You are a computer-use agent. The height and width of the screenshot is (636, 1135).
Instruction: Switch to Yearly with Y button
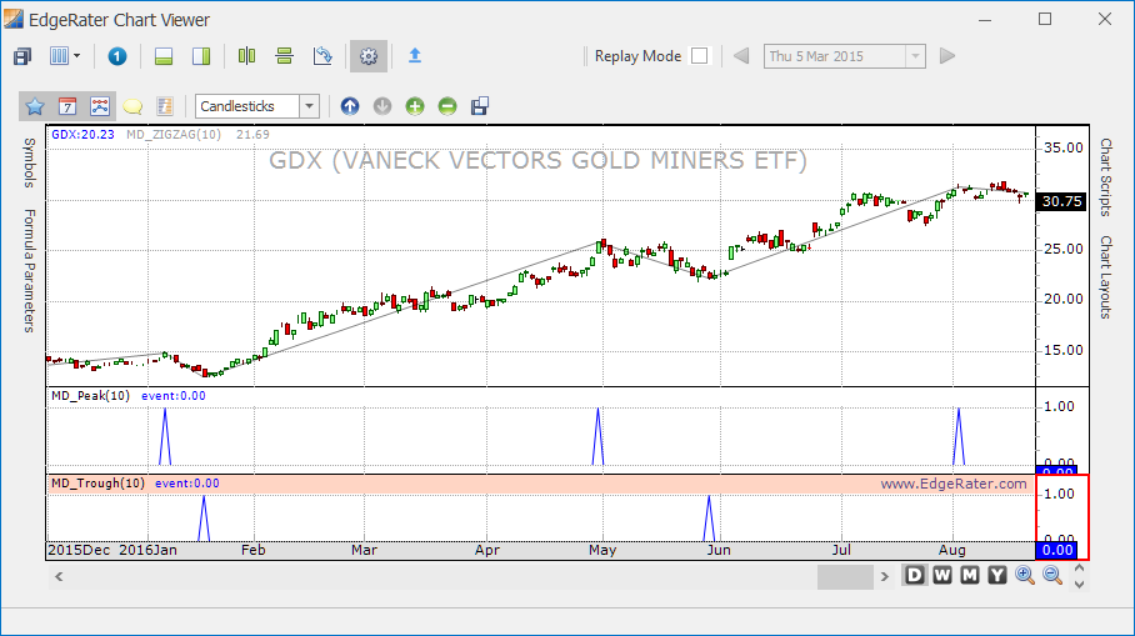[997, 575]
